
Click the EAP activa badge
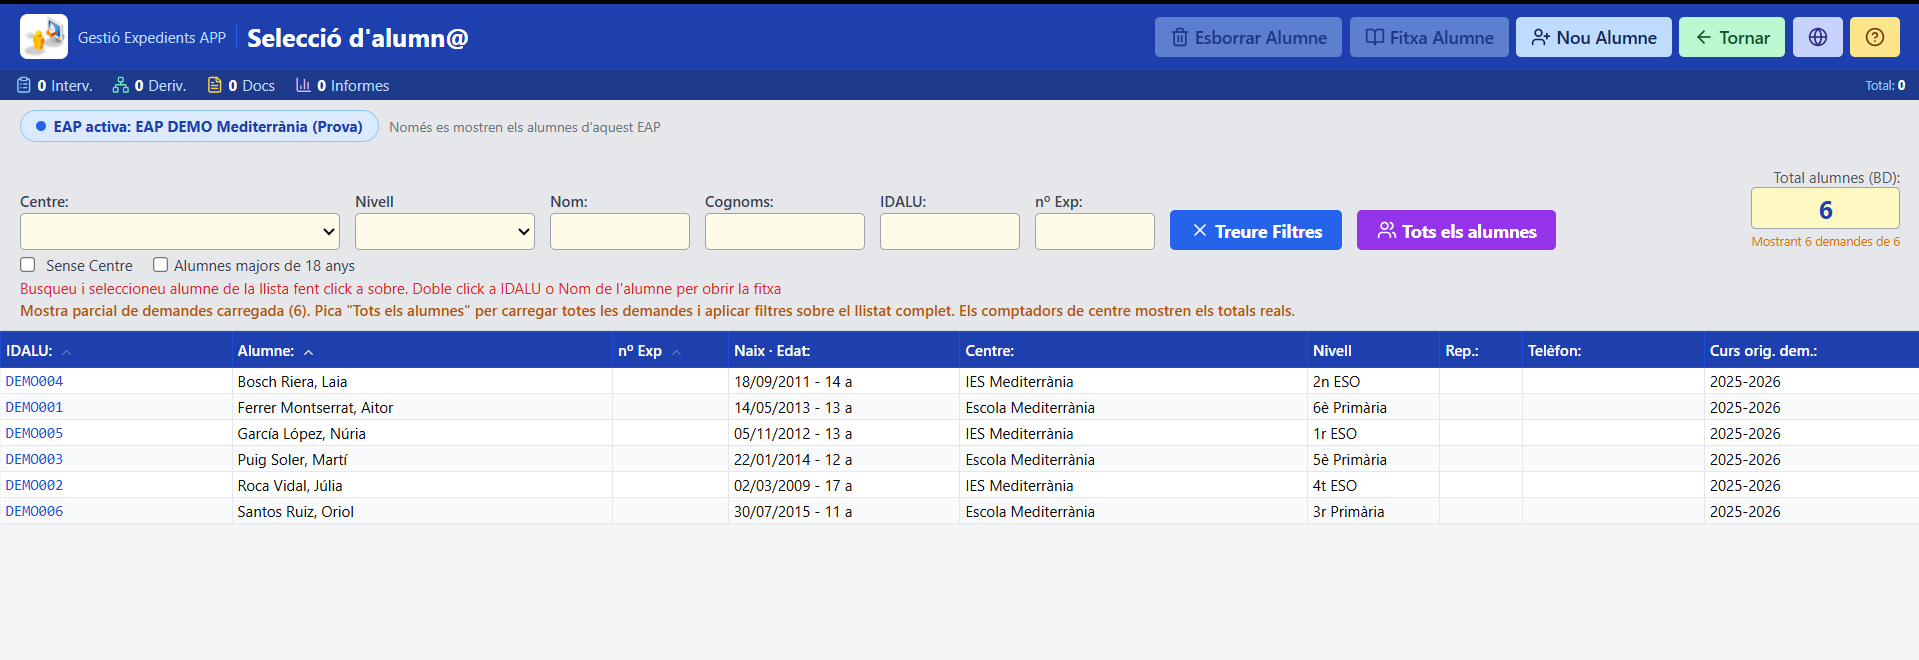click(x=199, y=126)
